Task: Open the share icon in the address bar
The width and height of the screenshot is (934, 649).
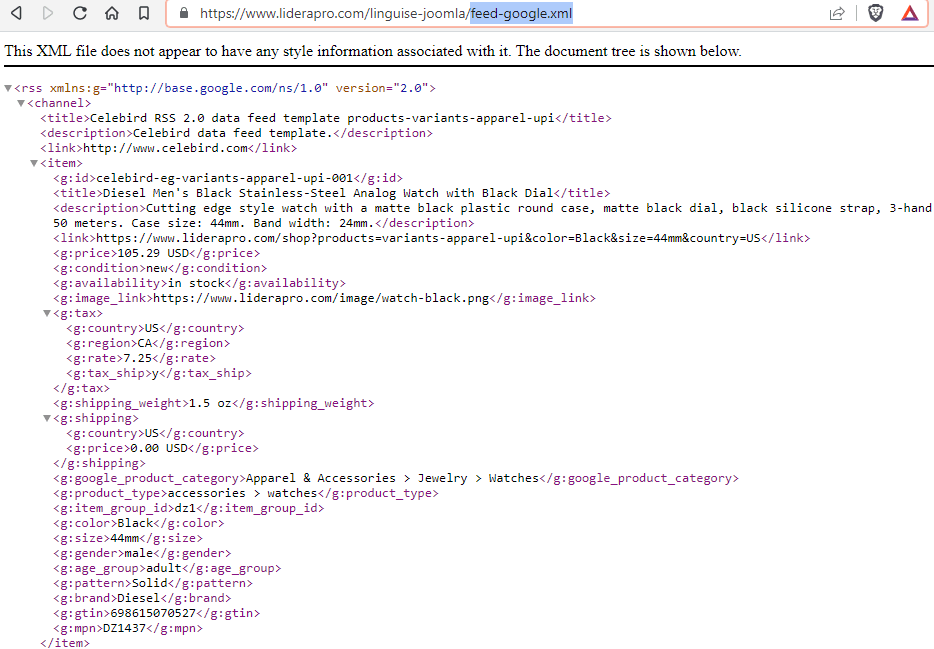Action: (x=837, y=13)
